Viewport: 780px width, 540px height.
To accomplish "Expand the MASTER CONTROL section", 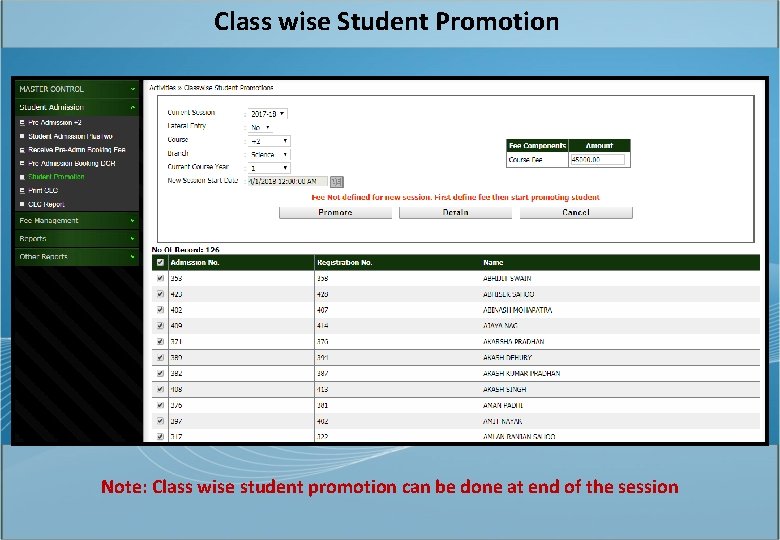I will click(x=77, y=90).
